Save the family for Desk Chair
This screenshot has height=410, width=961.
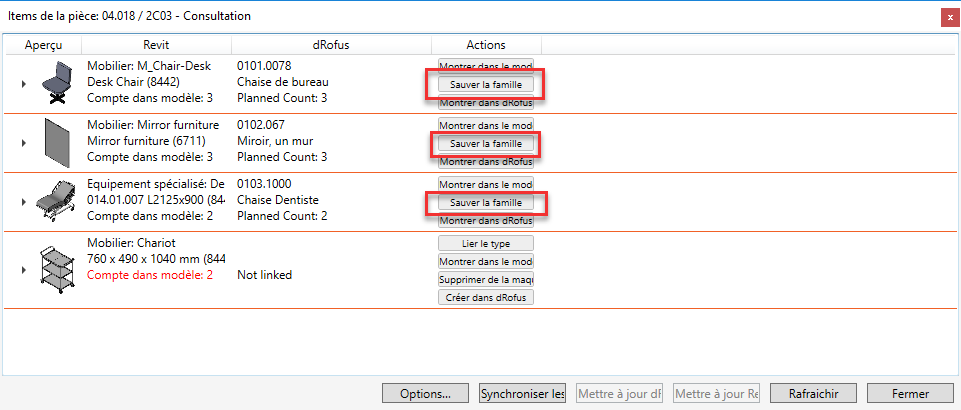click(486, 85)
